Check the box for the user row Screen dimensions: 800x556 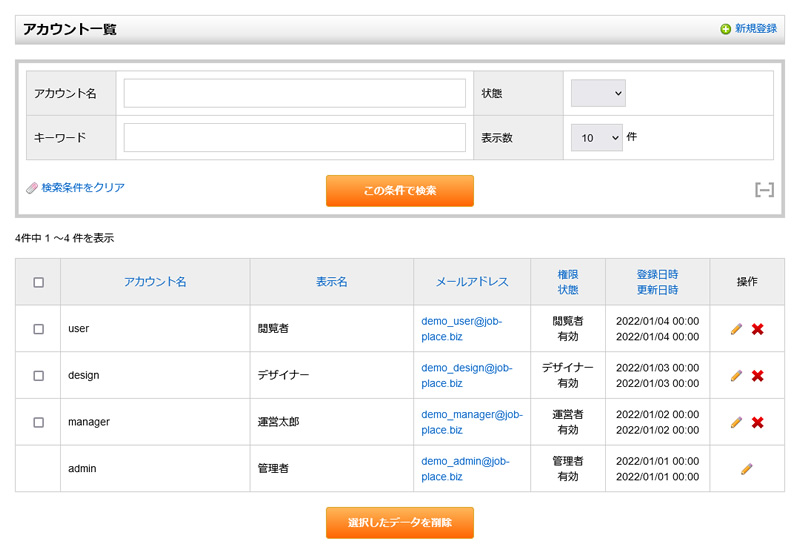(x=38, y=329)
